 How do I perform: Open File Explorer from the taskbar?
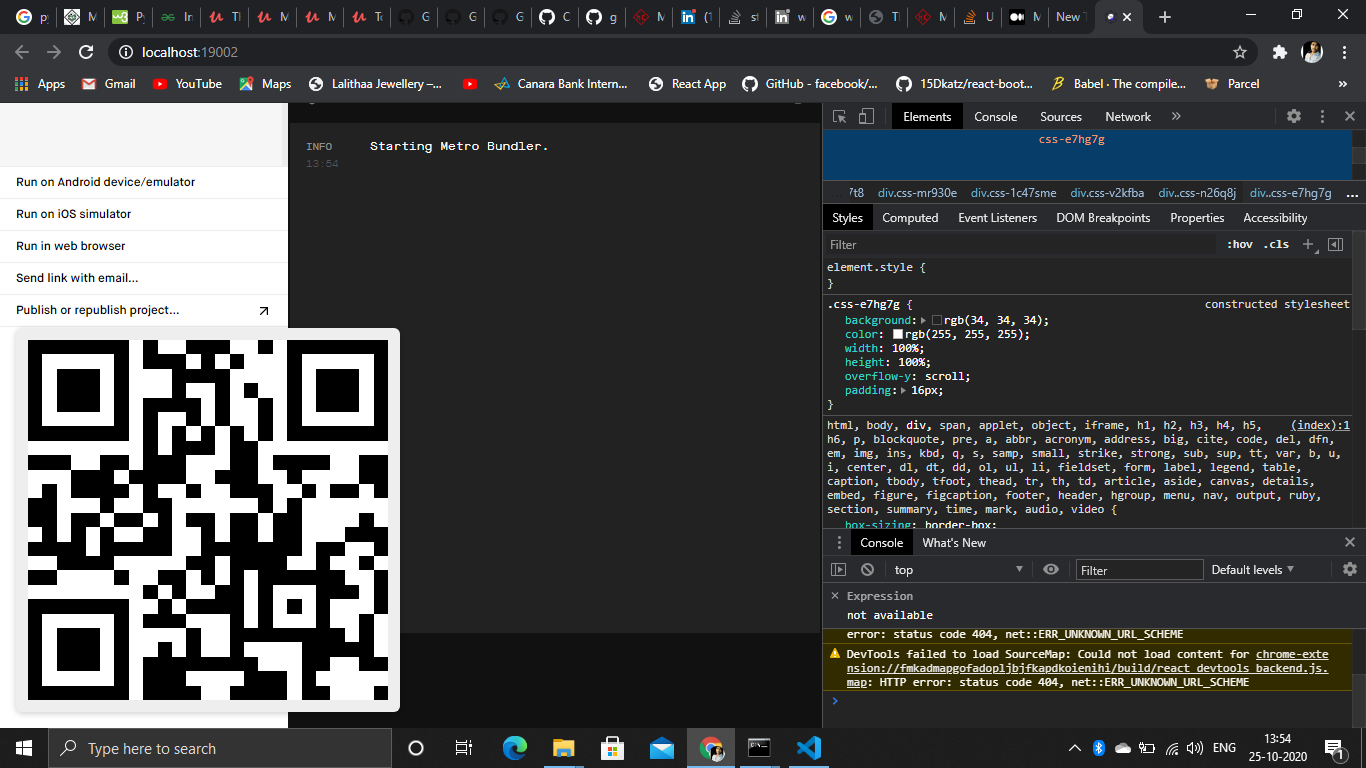564,748
